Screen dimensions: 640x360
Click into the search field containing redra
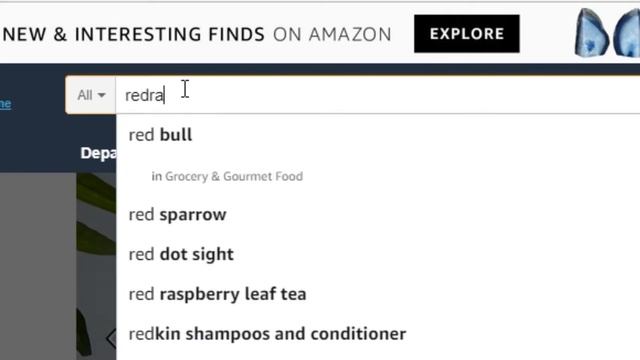tap(378, 95)
